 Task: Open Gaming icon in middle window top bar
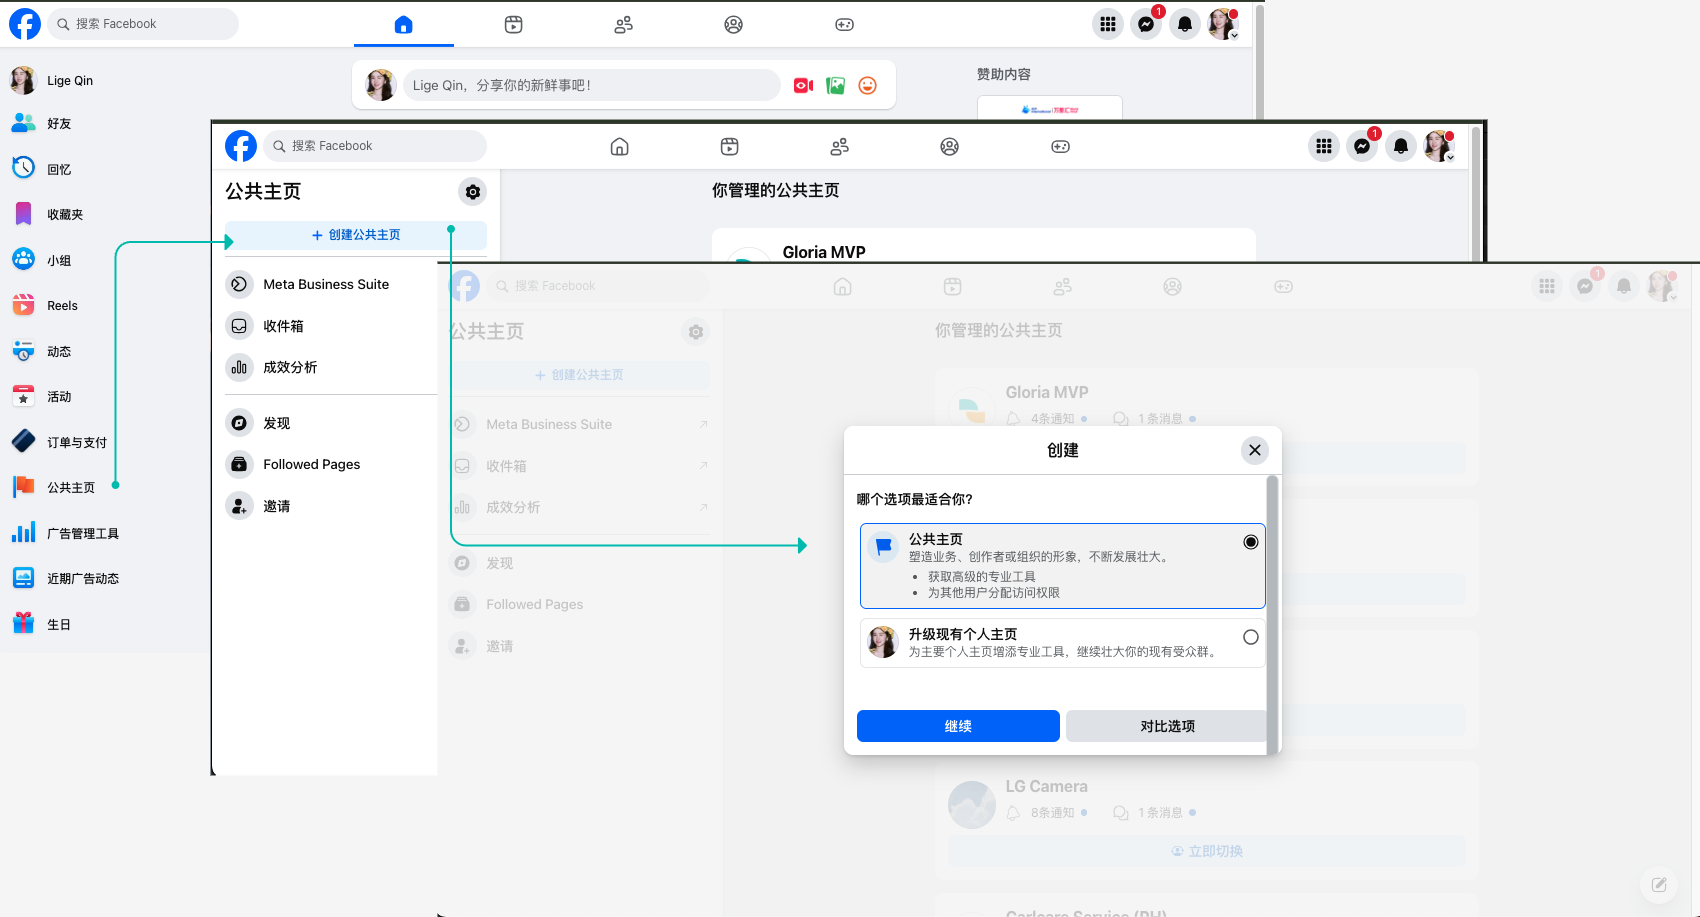click(1061, 147)
